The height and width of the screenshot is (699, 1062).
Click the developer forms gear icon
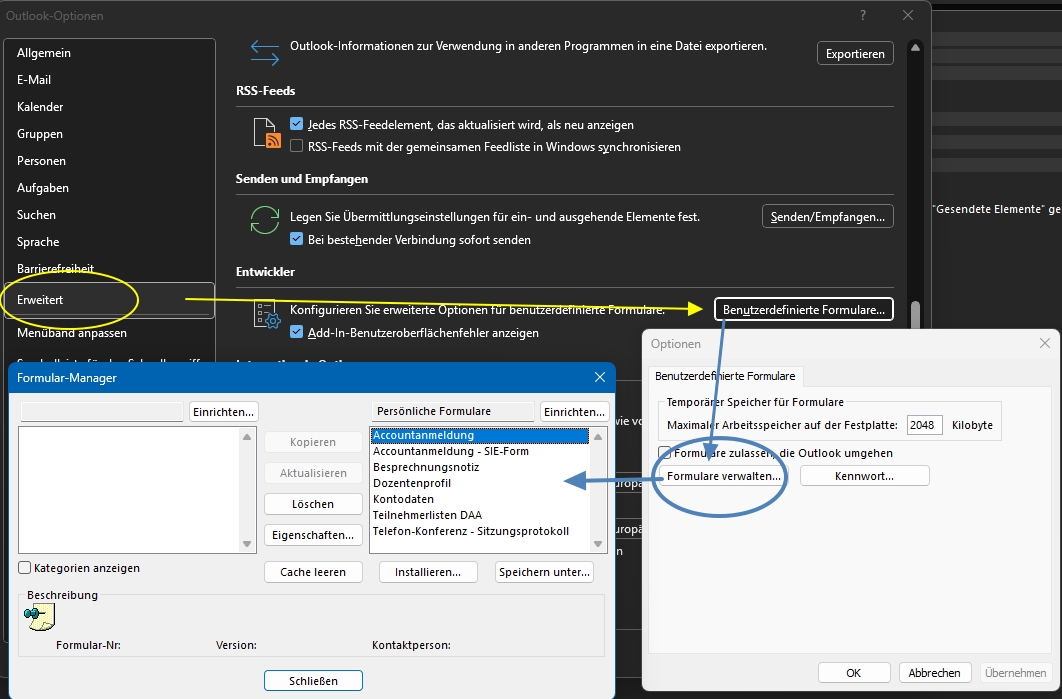pyautogui.click(x=267, y=314)
